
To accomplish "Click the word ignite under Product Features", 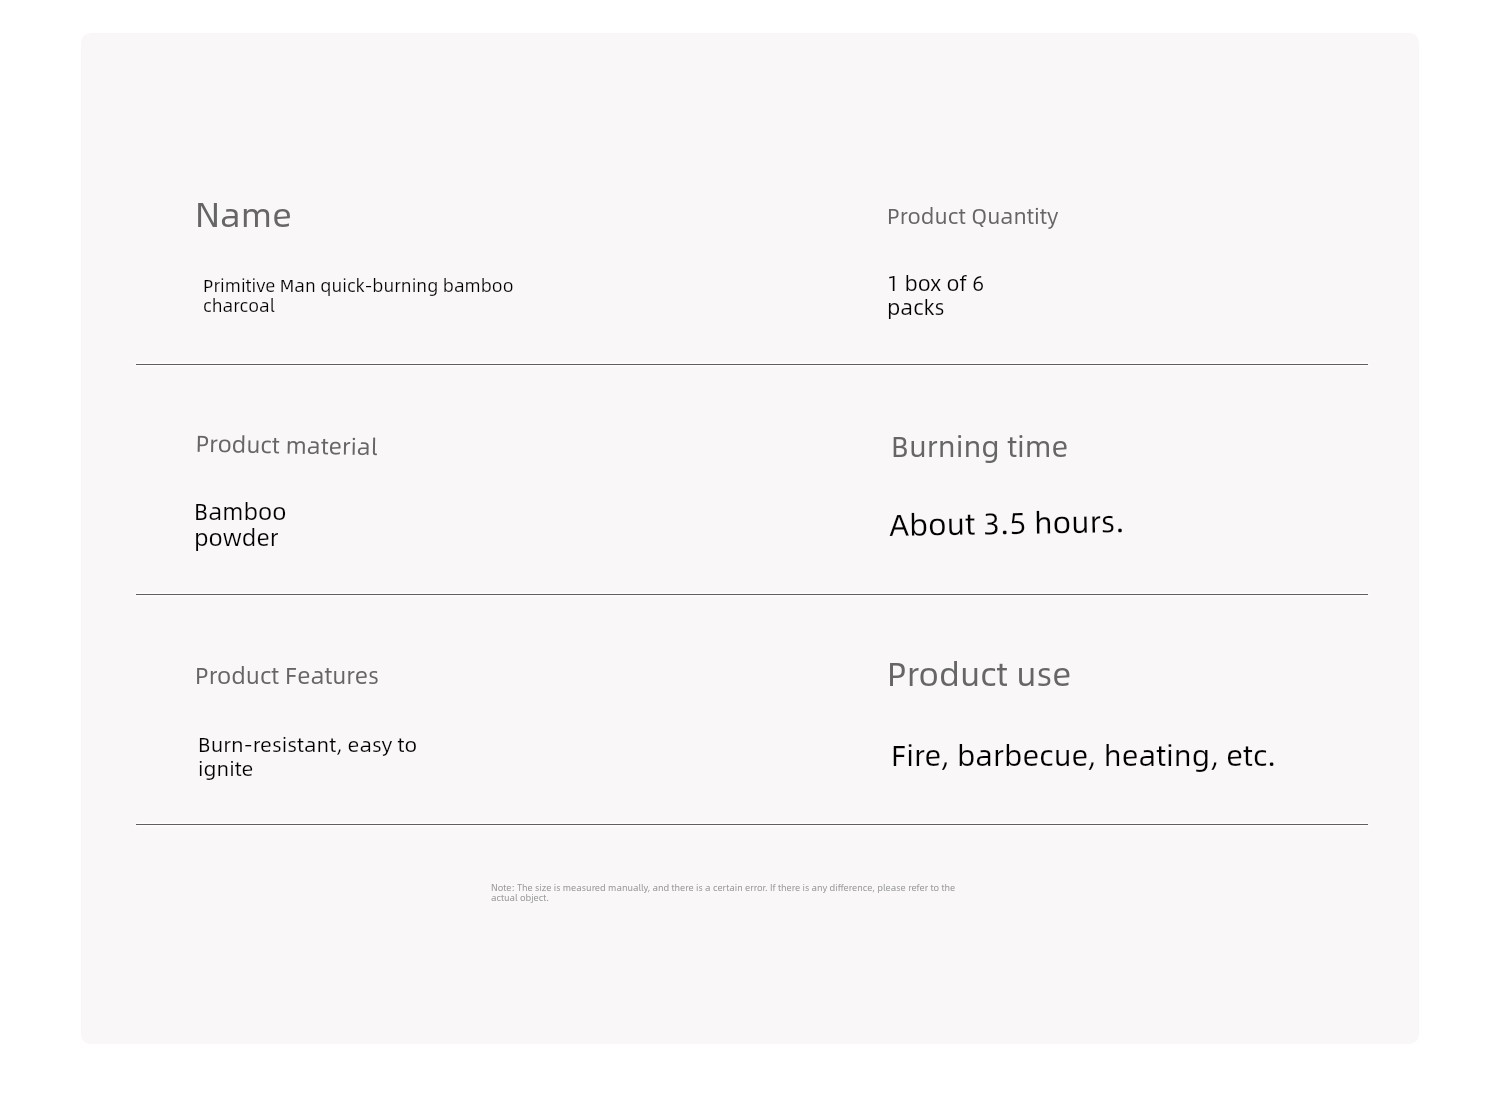I will pos(225,769).
